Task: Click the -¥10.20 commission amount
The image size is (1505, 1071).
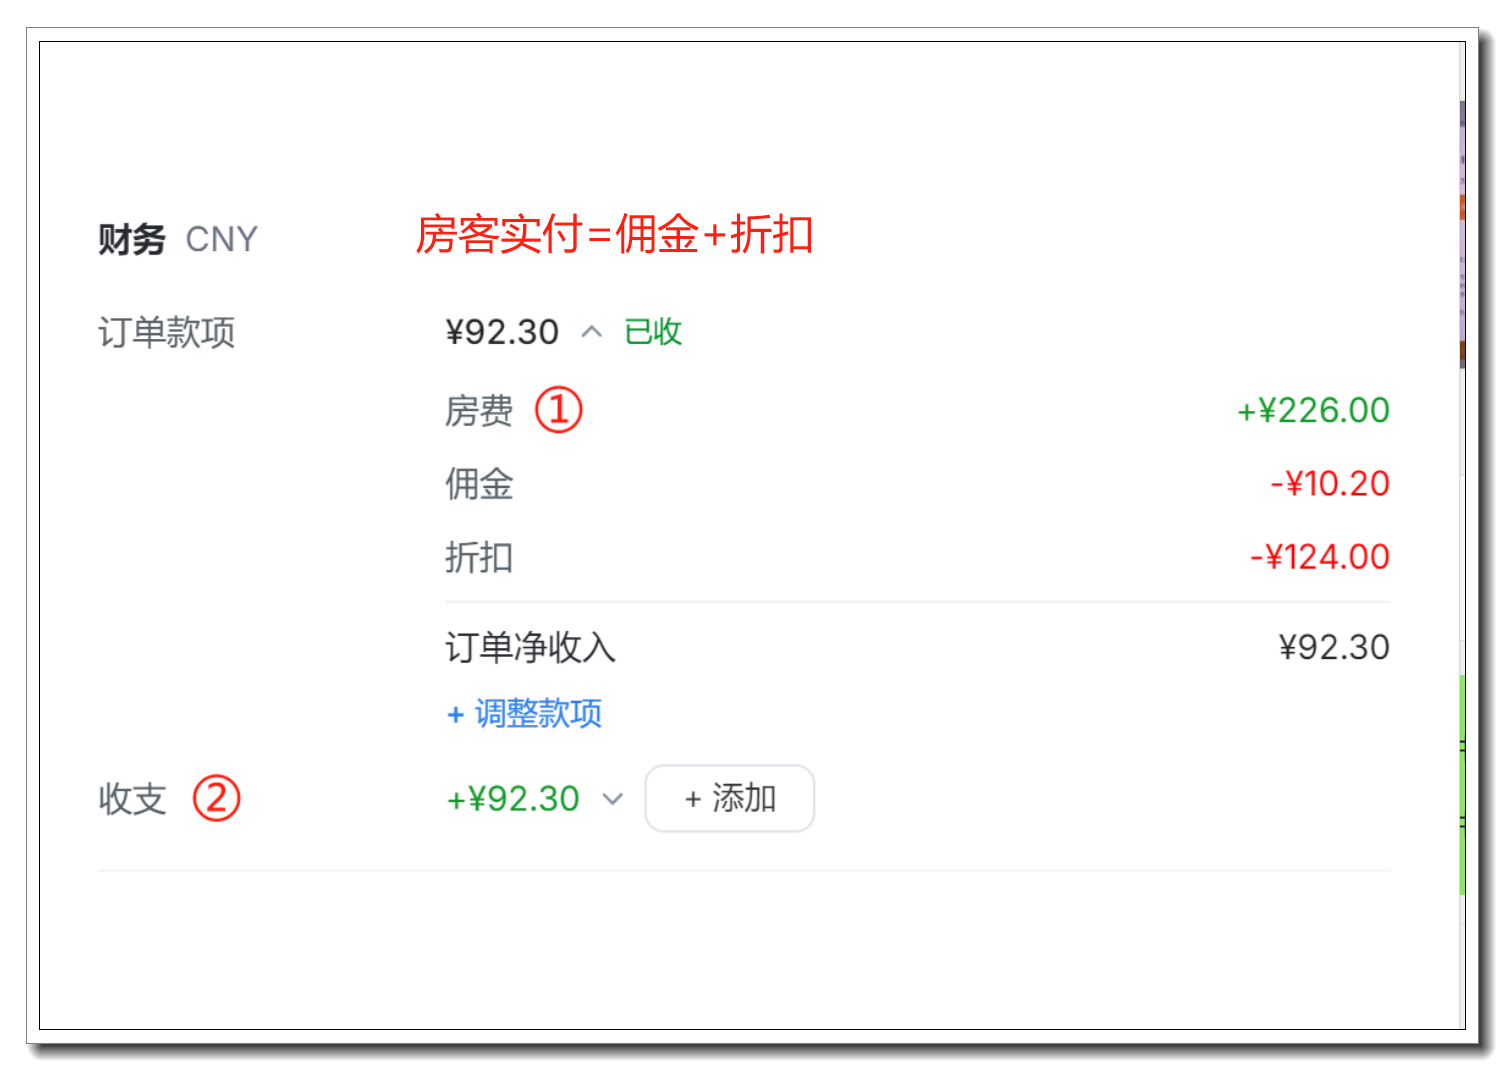Action: click(x=1330, y=484)
